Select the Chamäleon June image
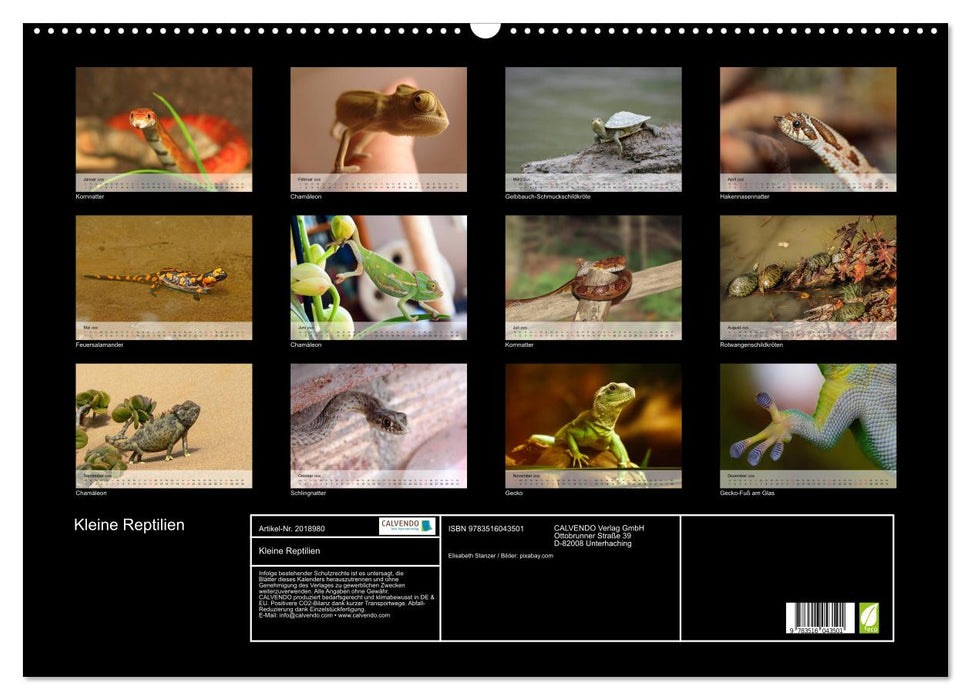971x700 pixels. pos(378,275)
